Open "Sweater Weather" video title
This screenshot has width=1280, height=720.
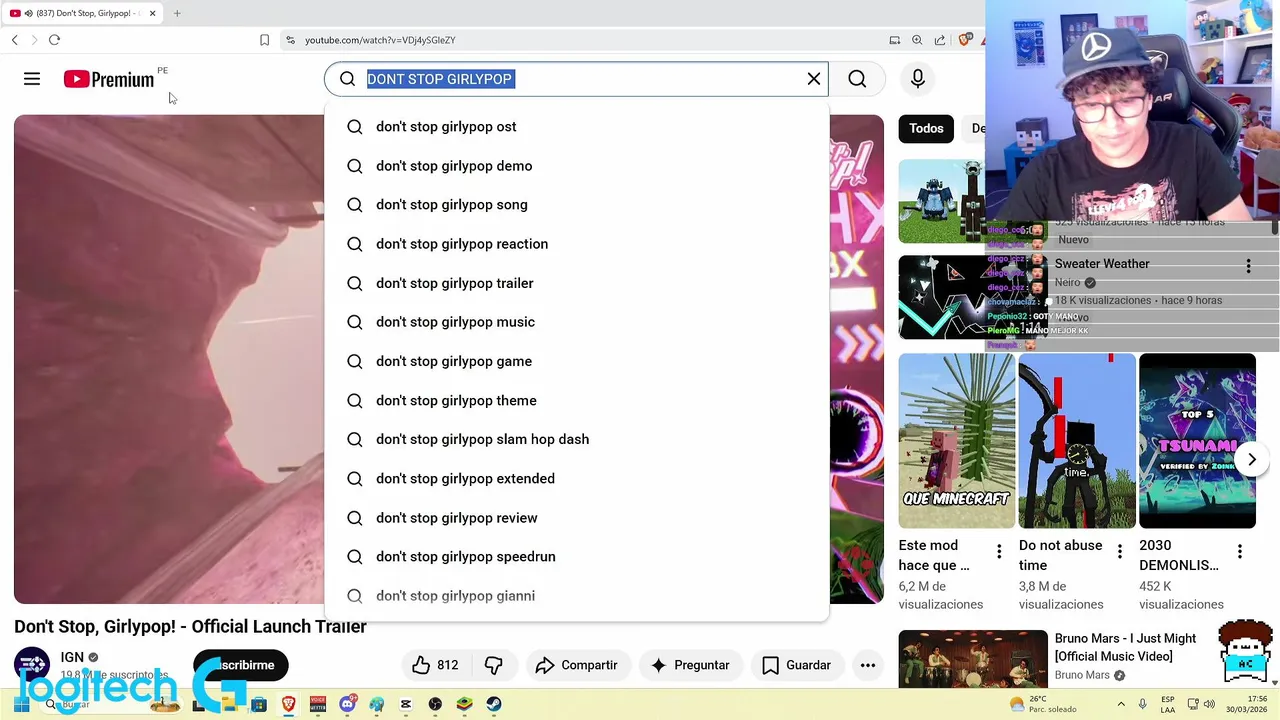click(x=1102, y=264)
